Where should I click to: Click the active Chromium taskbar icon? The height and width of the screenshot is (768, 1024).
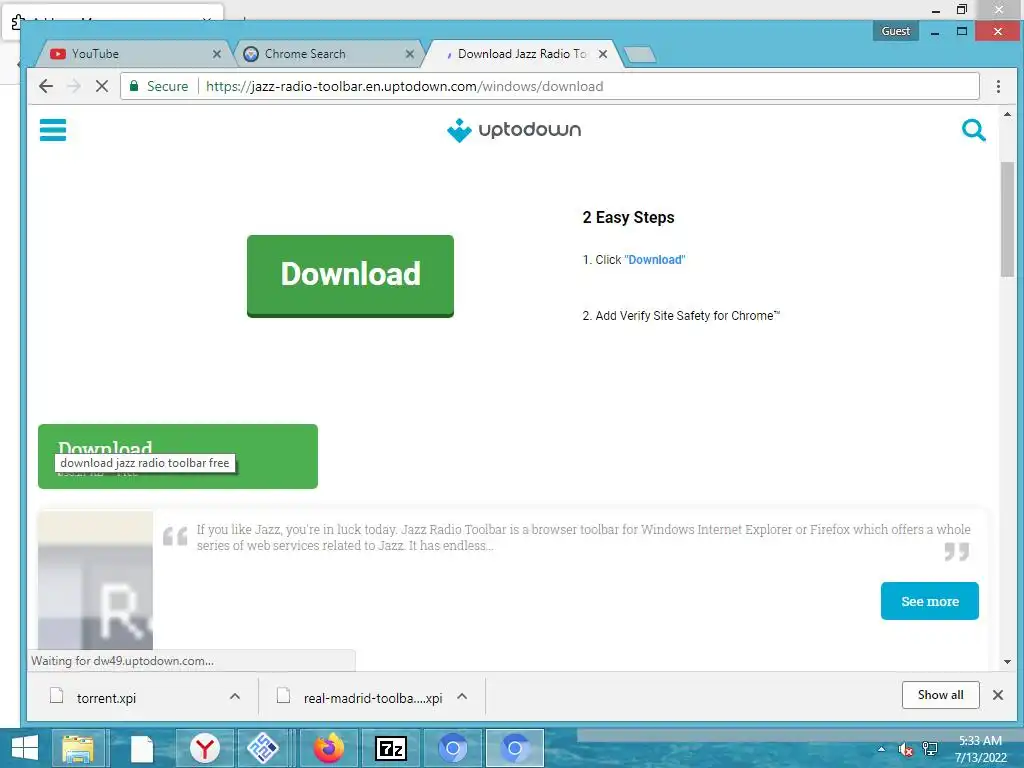click(515, 748)
